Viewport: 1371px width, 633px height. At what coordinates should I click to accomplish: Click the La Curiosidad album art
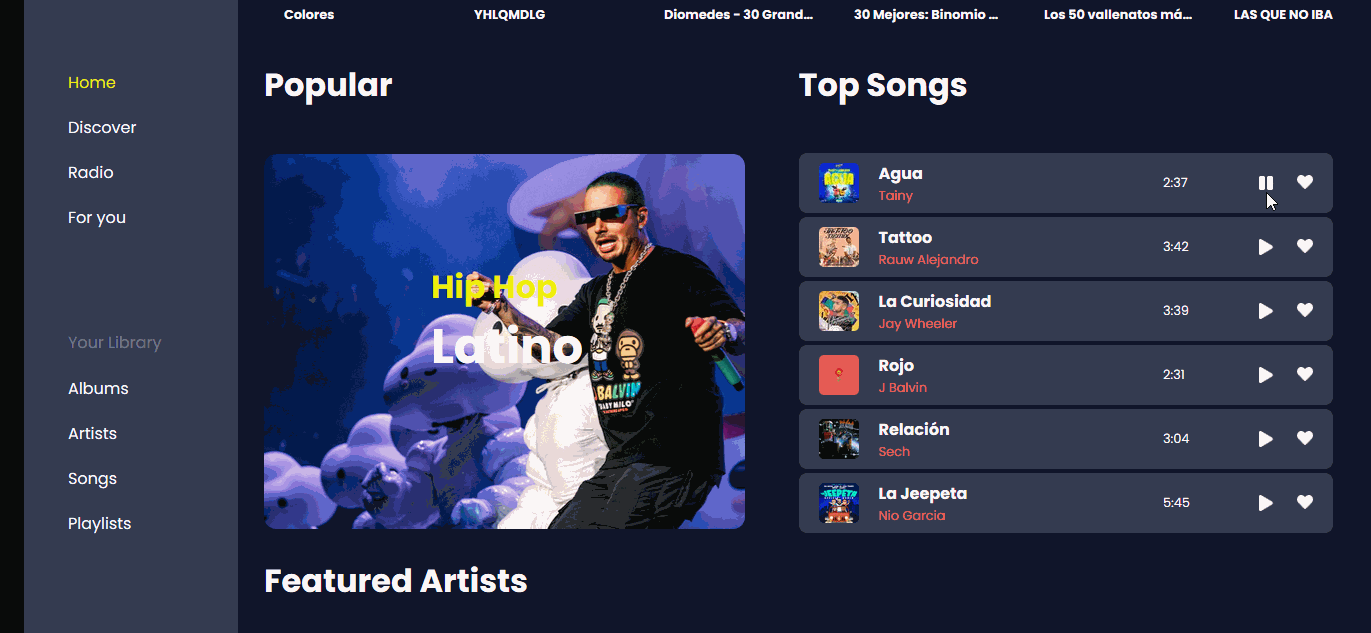tap(839, 311)
